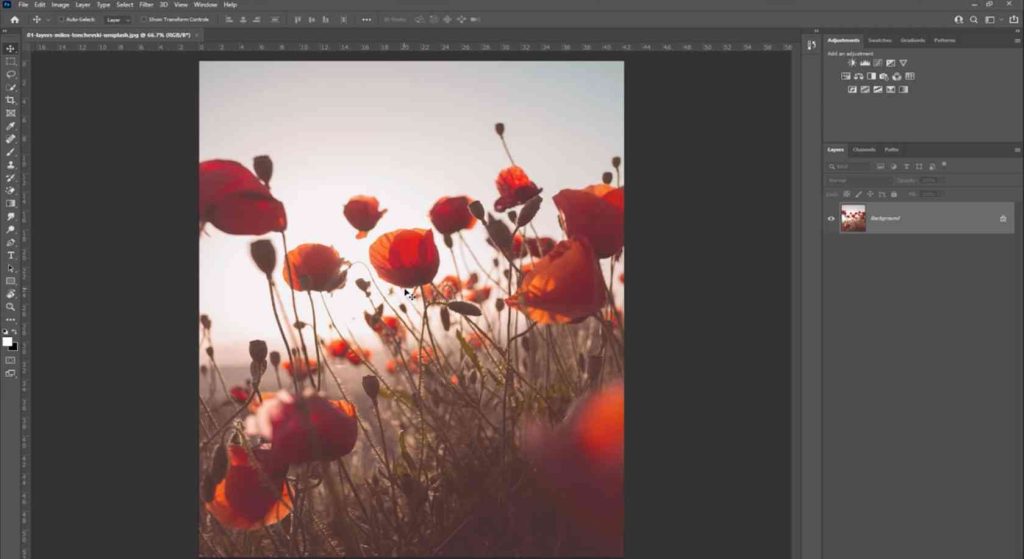Select the Dodge tool
Image resolution: width=1024 pixels, height=559 pixels.
click(x=10, y=229)
